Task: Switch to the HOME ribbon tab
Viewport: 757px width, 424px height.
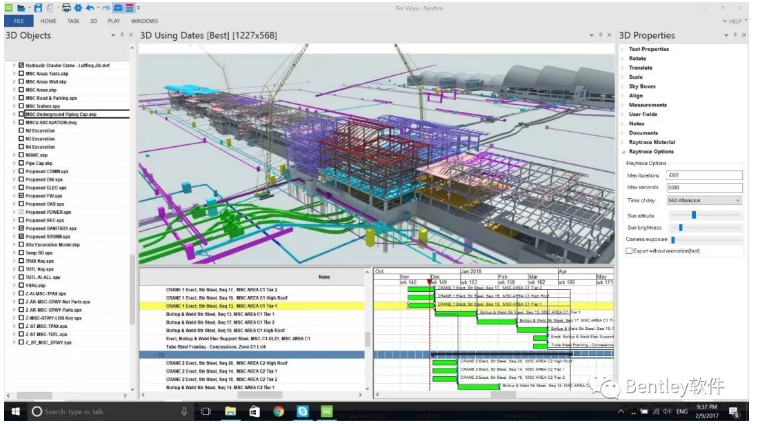Action: tap(48, 21)
